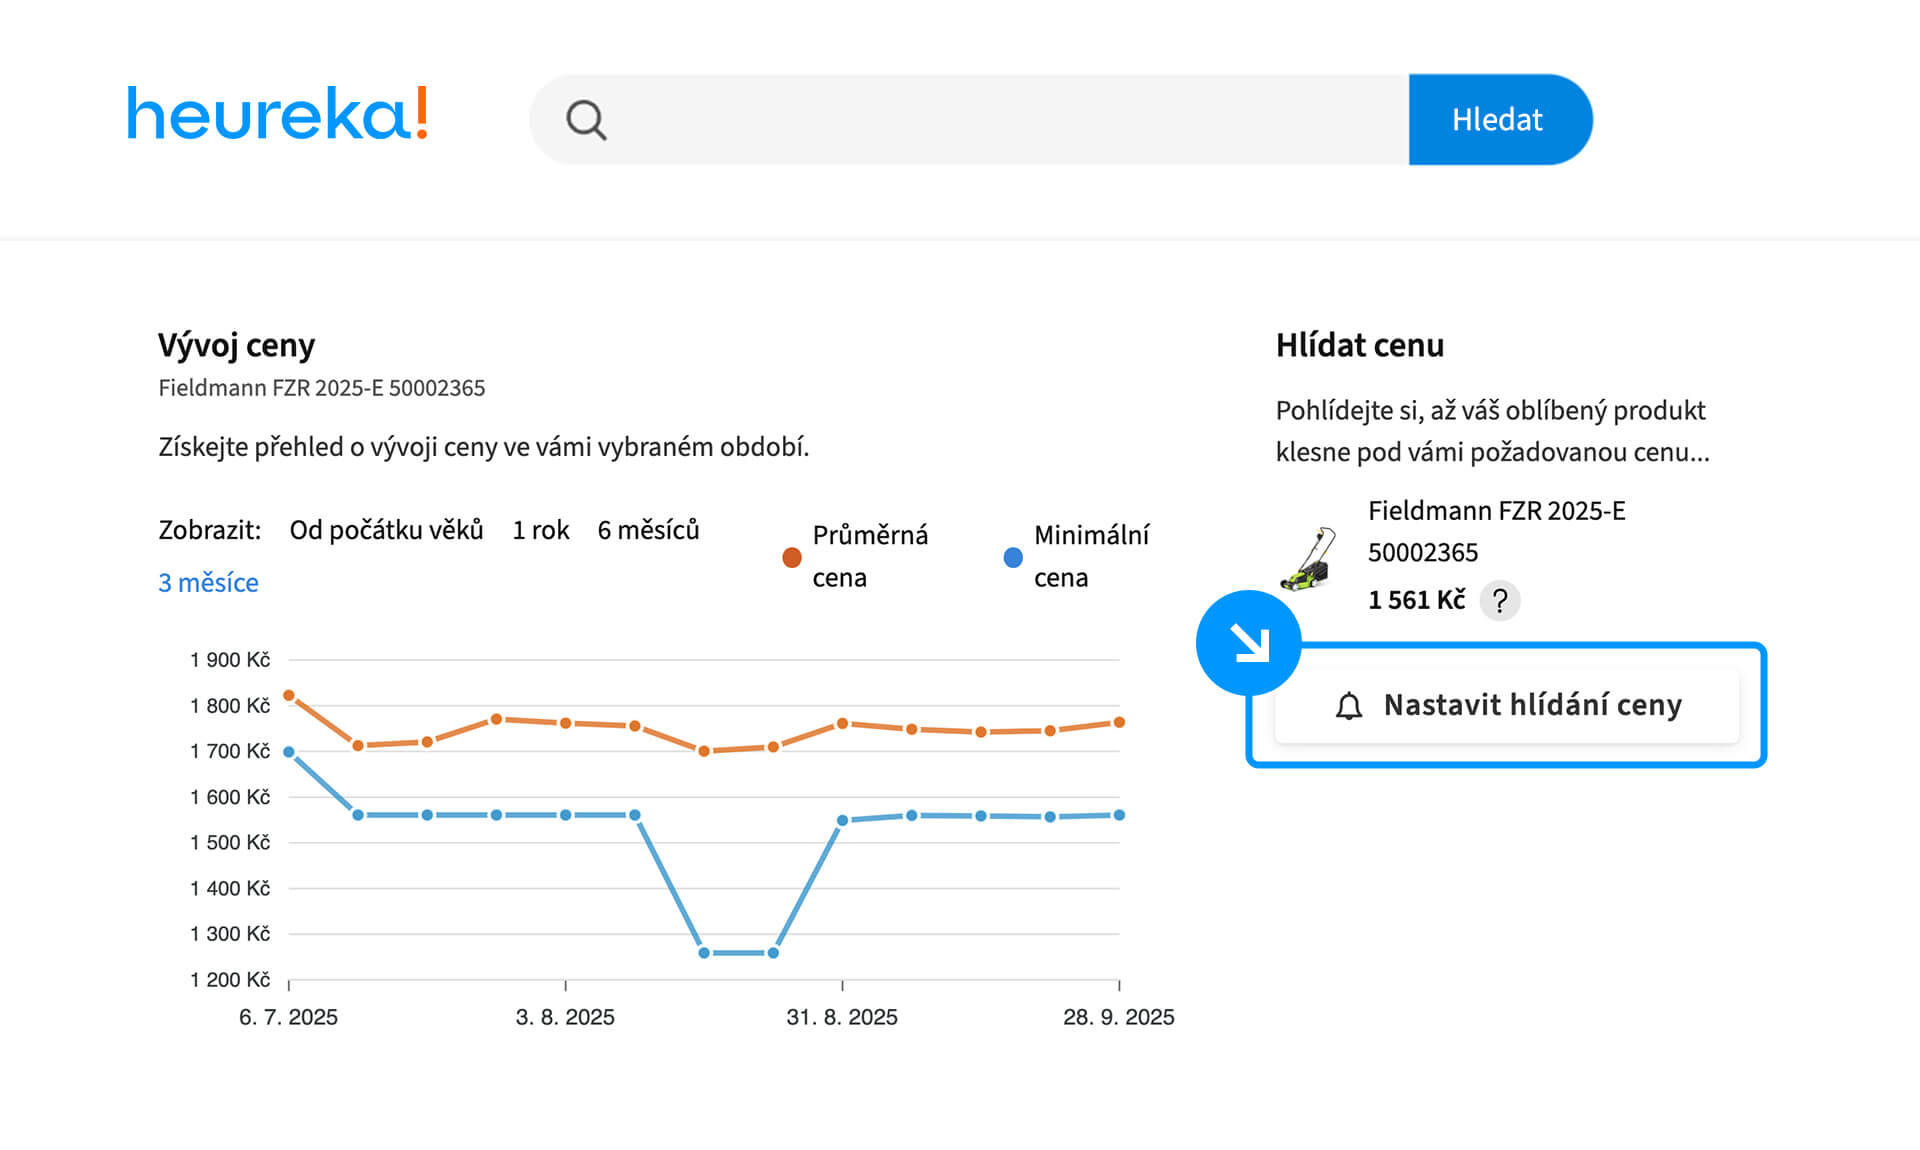
Task: Click the bell icon on watch button
Action: coord(1349,706)
